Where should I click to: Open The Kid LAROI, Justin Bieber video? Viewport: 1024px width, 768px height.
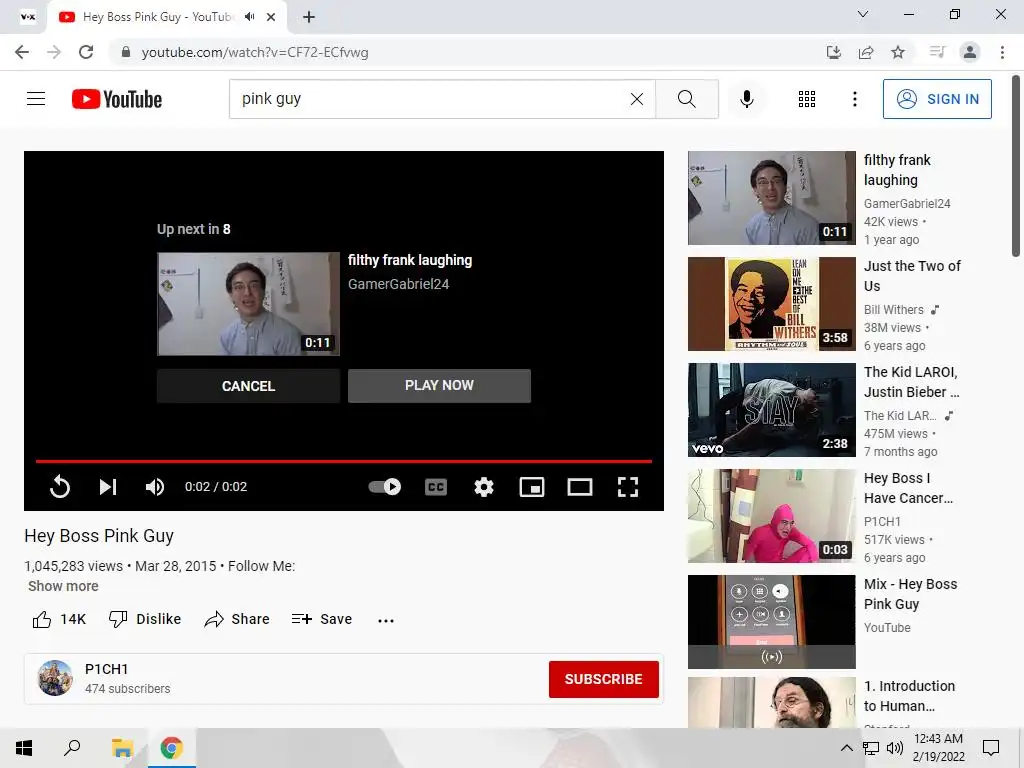771,409
